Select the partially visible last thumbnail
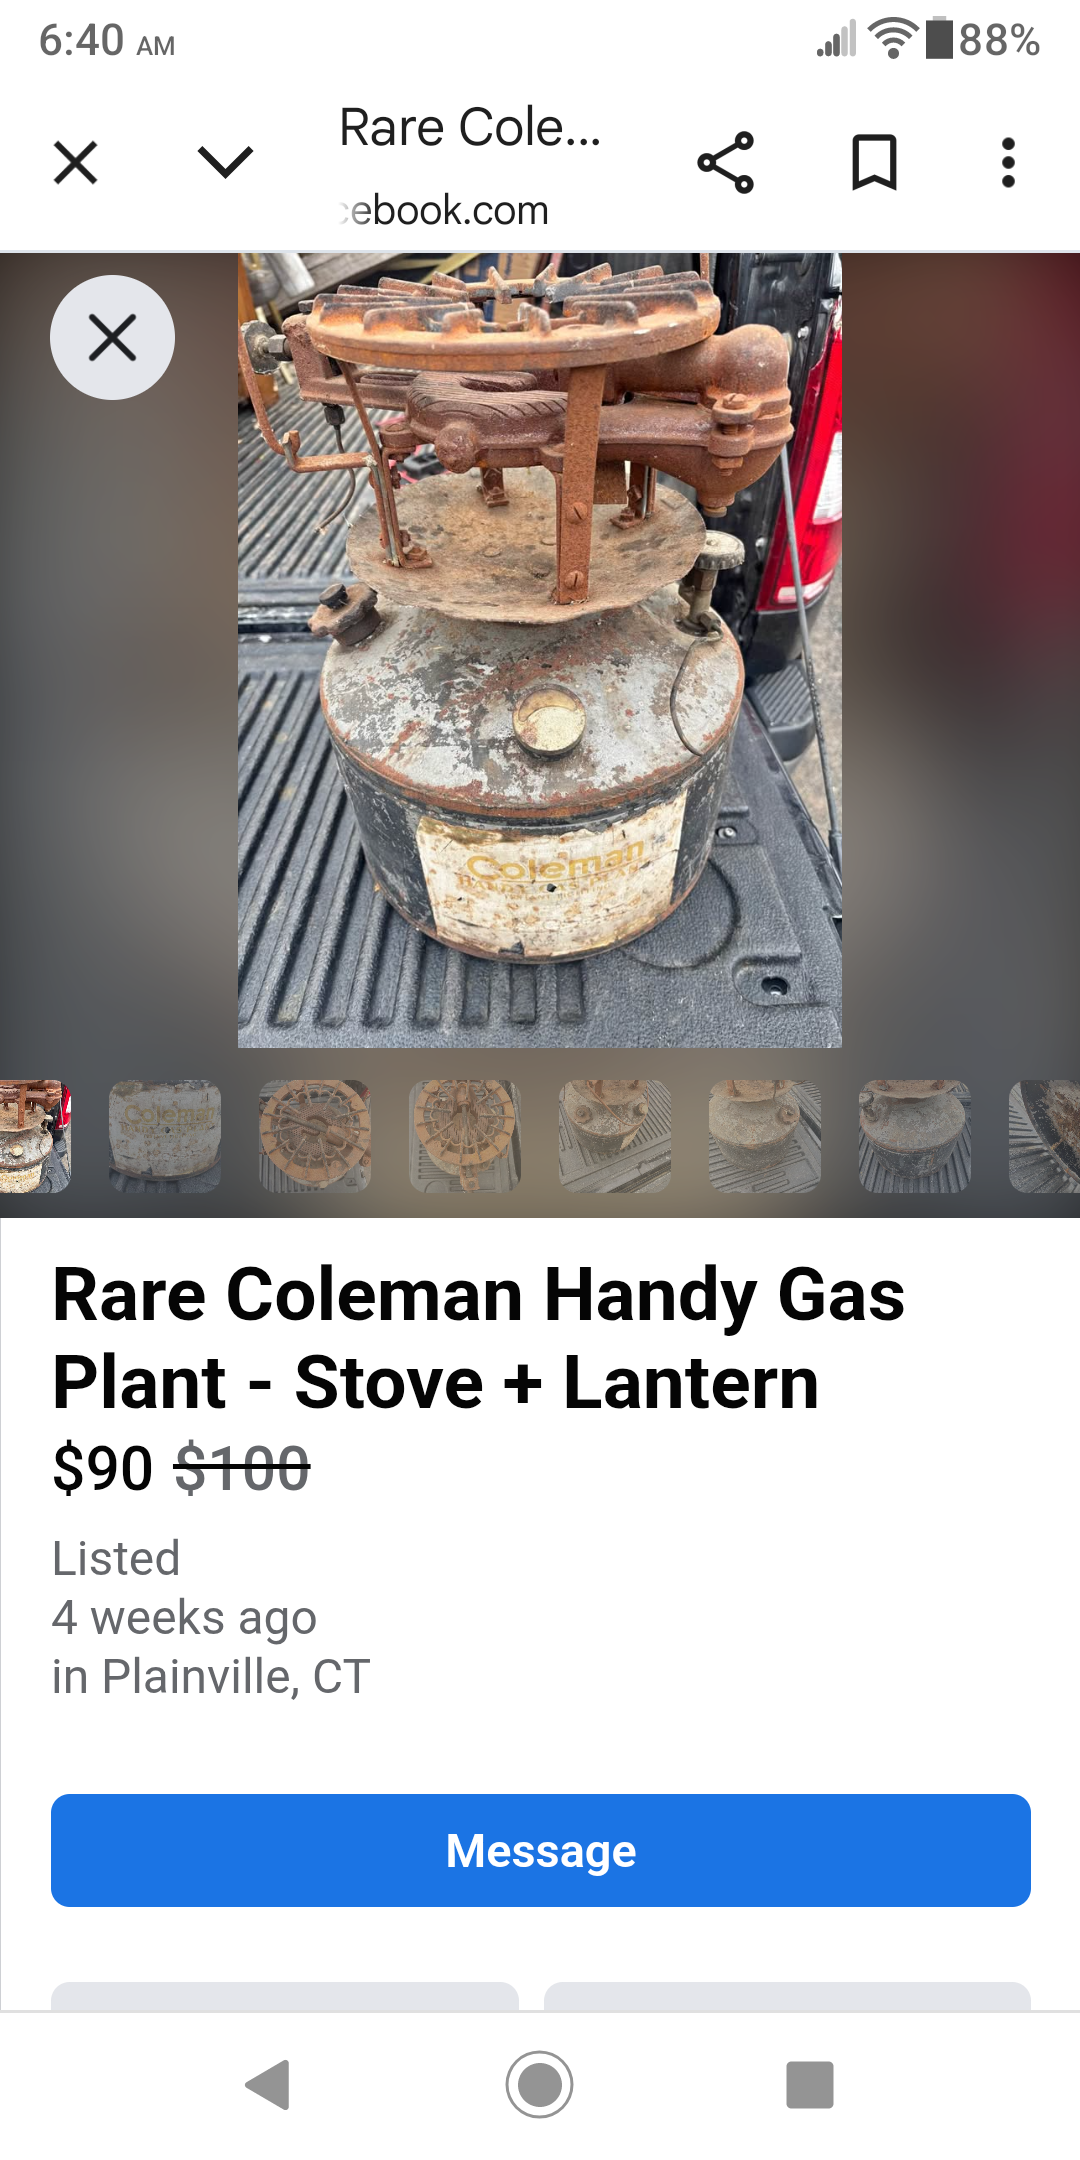The width and height of the screenshot is (1080, 2160). pos(1045,1136)
